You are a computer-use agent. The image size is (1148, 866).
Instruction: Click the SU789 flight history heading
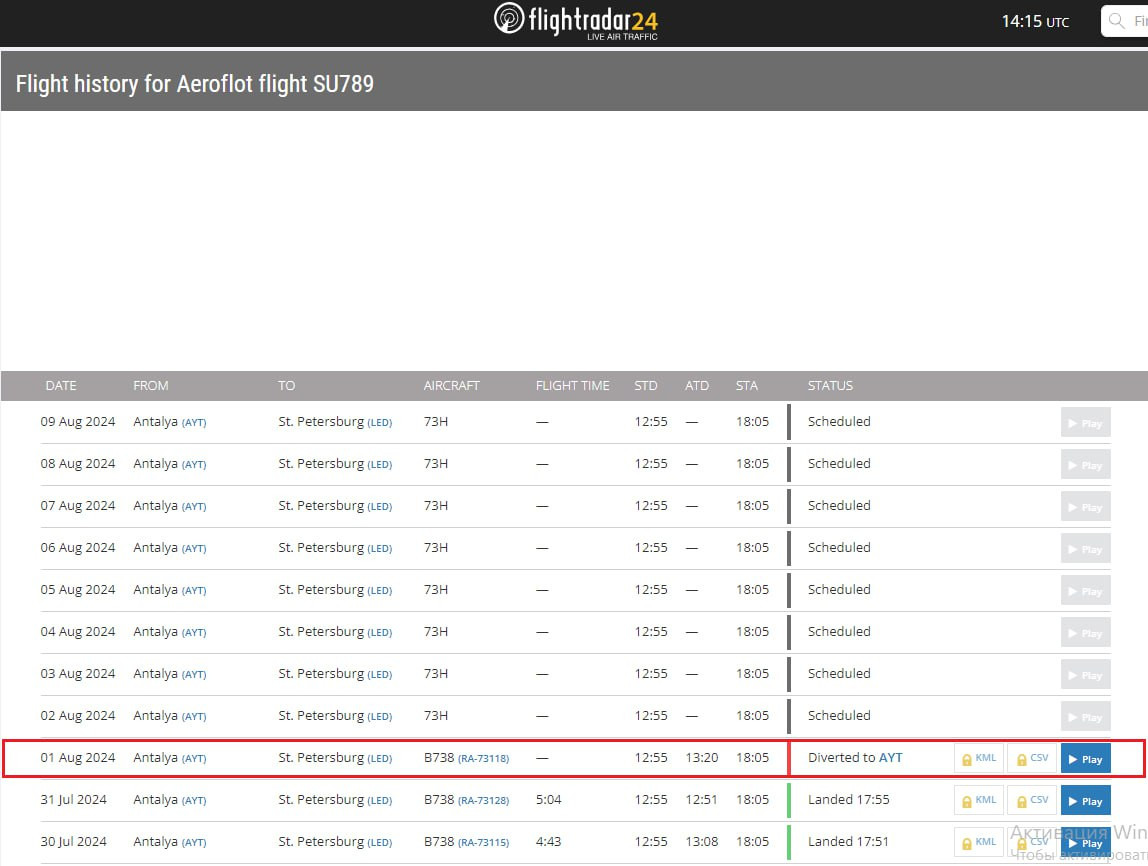(195, 84)
